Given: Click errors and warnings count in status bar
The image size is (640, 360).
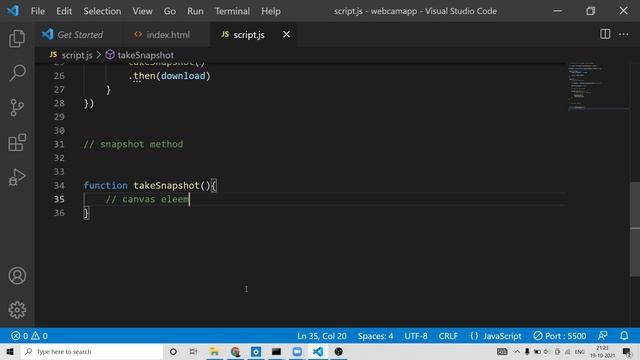Looking at the screenshot, I should (29, 336).
